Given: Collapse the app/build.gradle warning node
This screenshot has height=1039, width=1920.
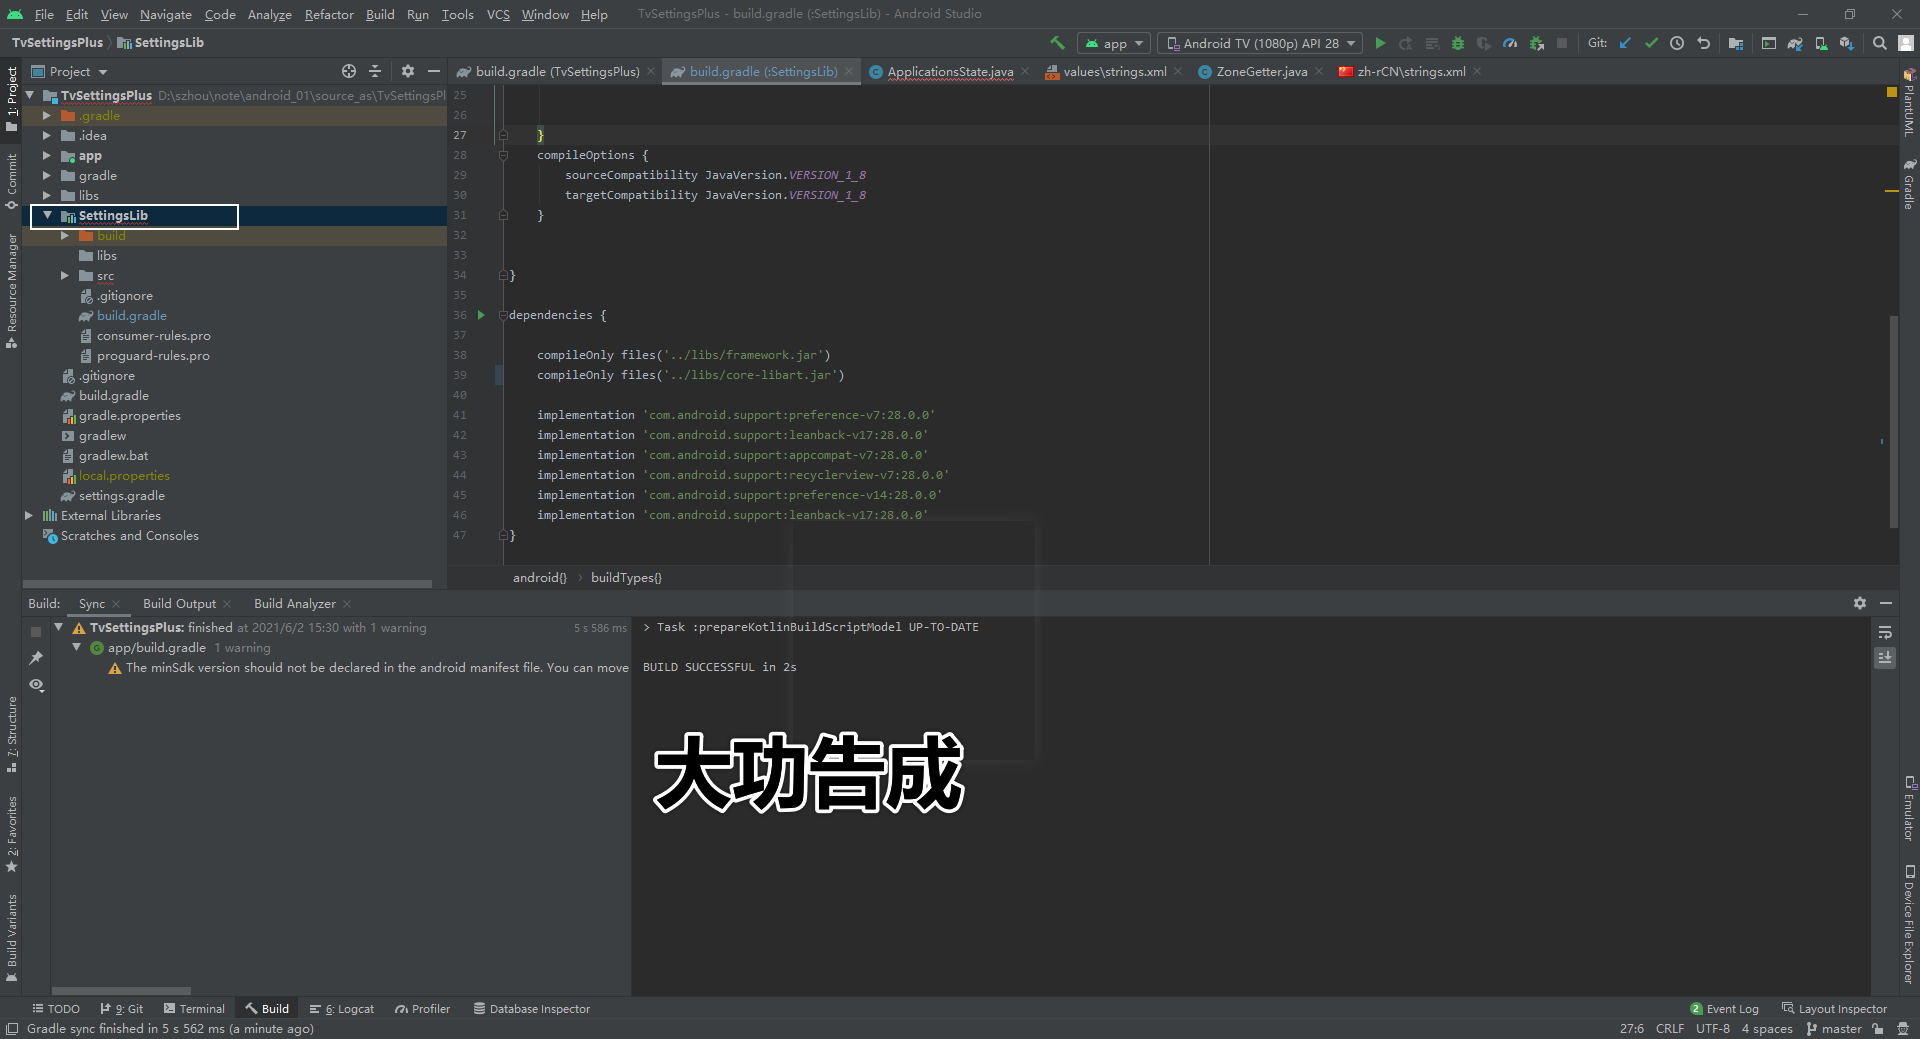Looking at the screenshot, I should click(x=77, y=647).
